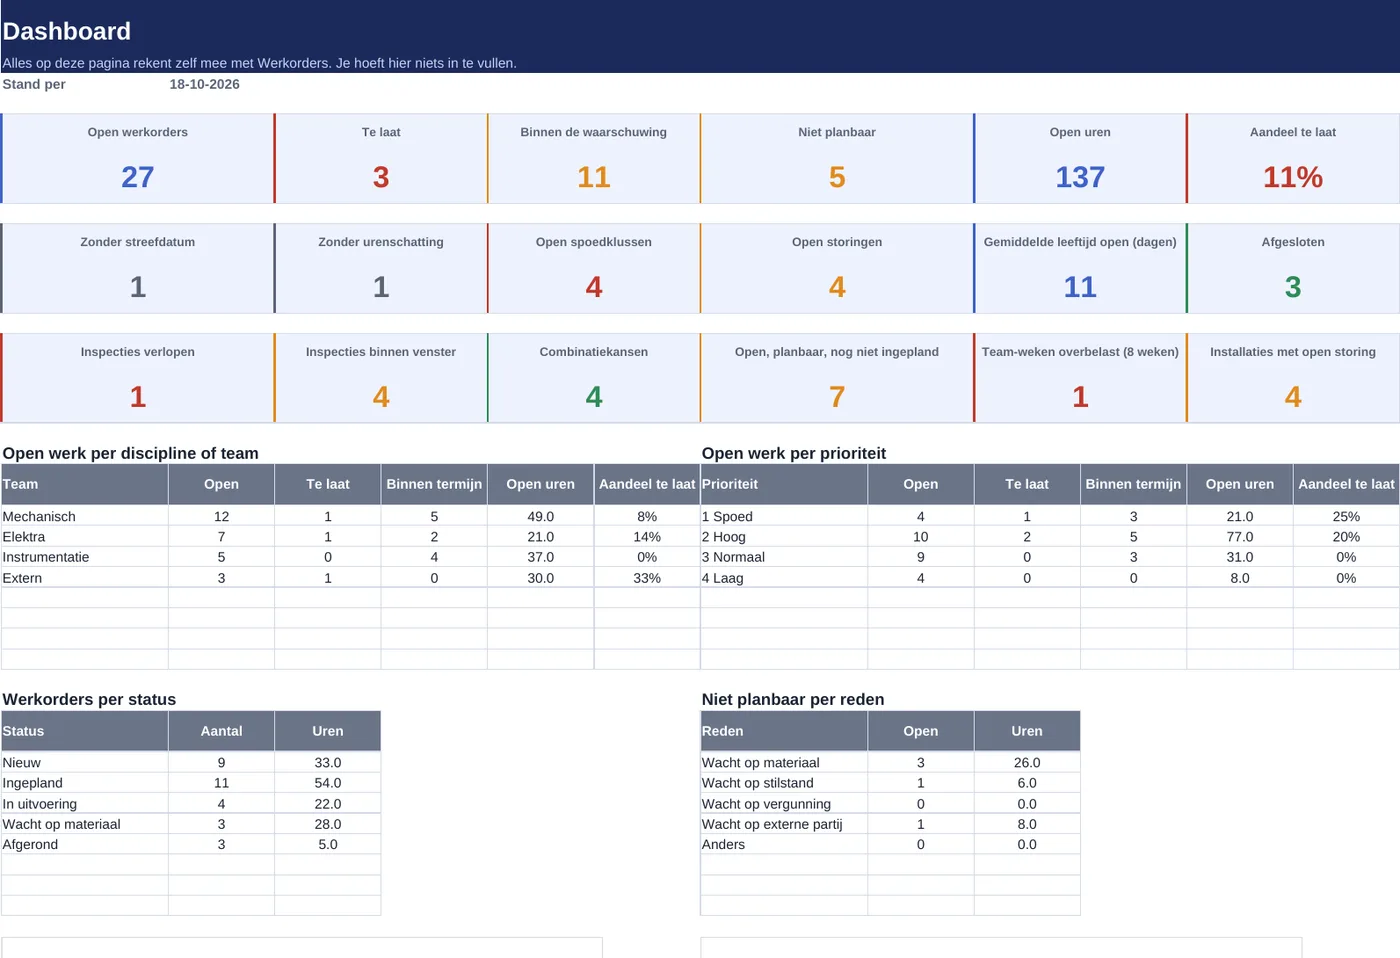Click the Zonder urenschatting card label
1400x958 pixels.
(x=381, y=242)
